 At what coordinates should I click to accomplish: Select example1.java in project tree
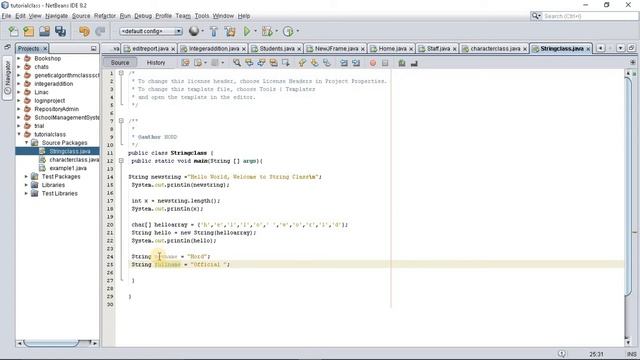tap(68, 168)
